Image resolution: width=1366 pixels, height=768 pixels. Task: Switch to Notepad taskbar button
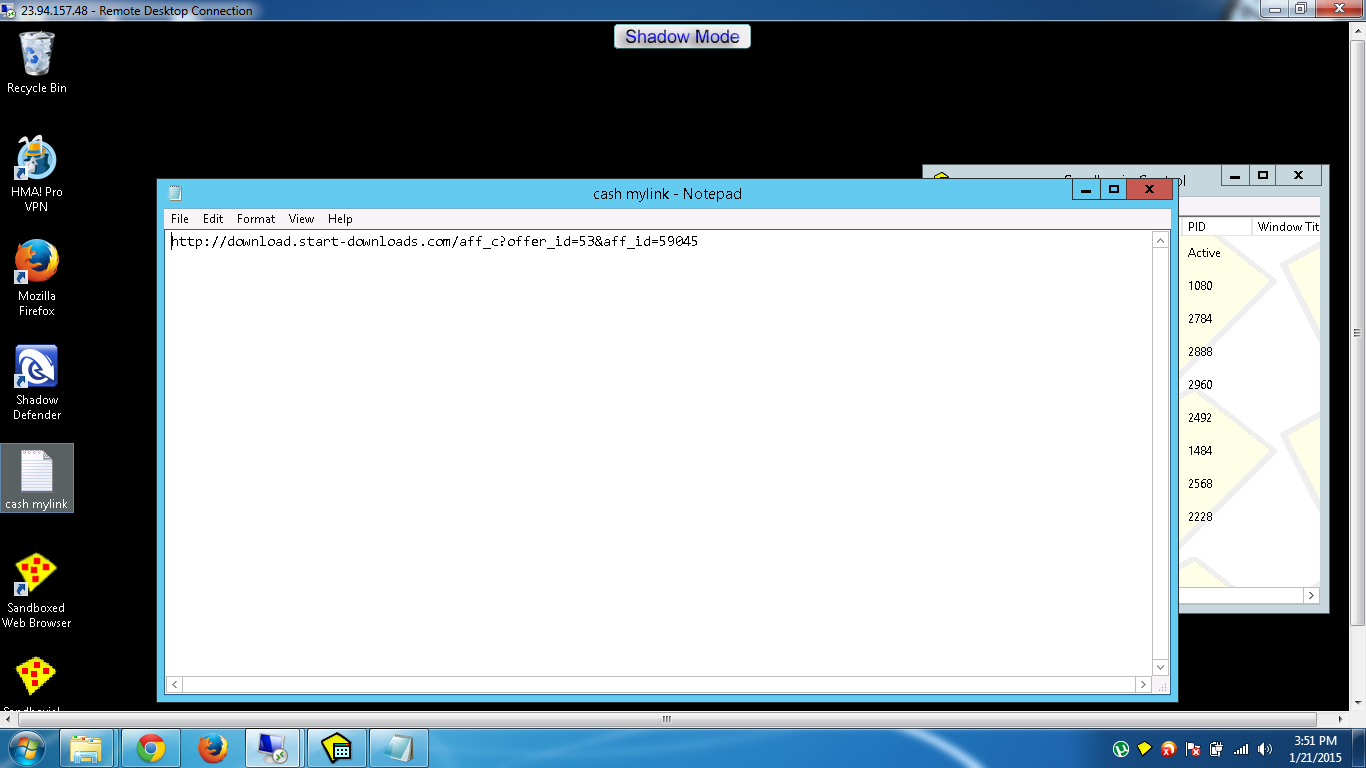(399, 748)
